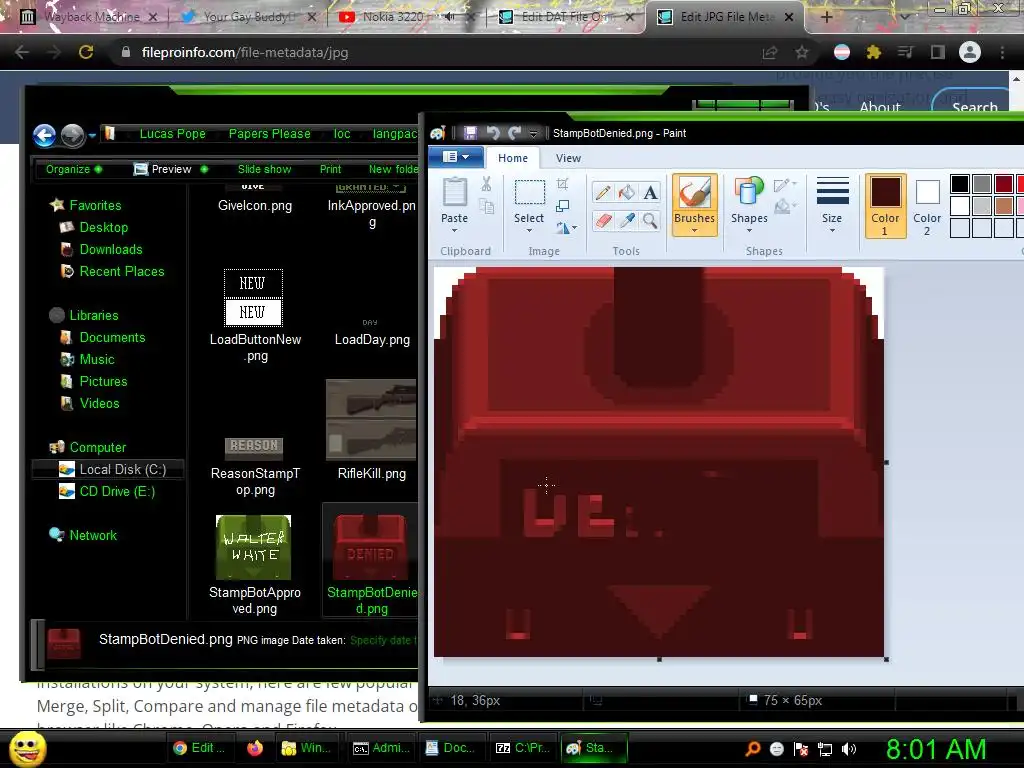
Task: Select the Color 1 swatch
Action: pyautogui.click(x=885, y=205)
